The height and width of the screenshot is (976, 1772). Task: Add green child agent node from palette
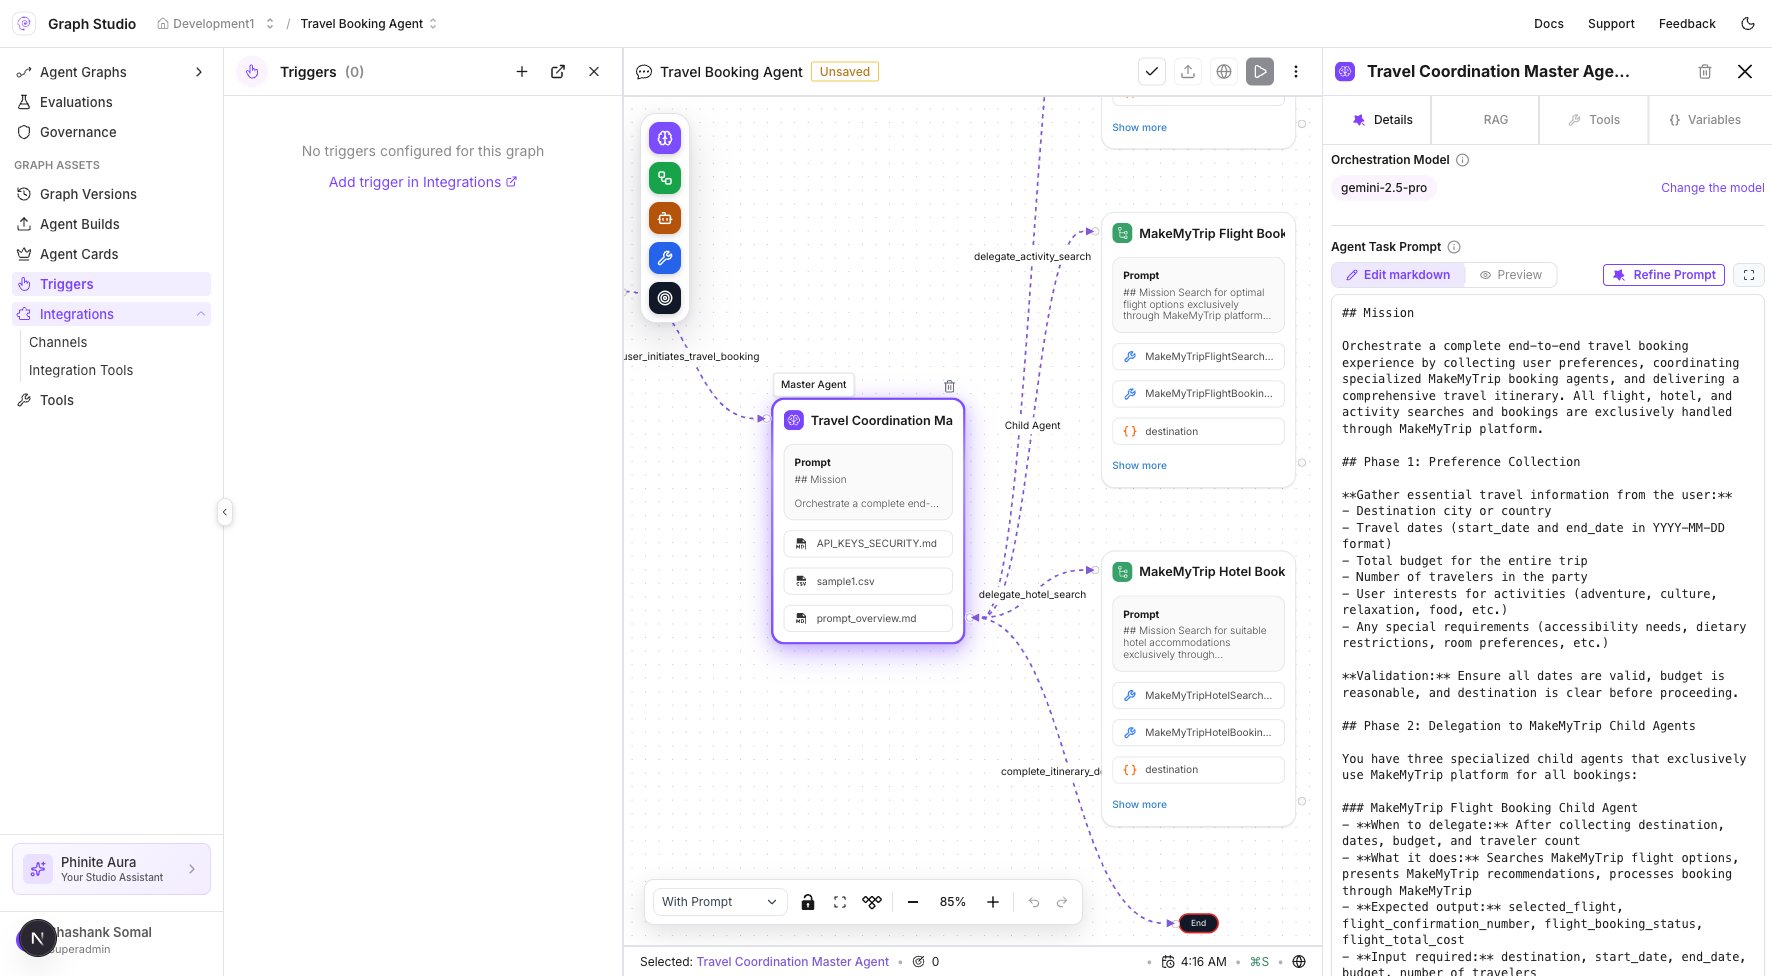(x=665, y=178)
